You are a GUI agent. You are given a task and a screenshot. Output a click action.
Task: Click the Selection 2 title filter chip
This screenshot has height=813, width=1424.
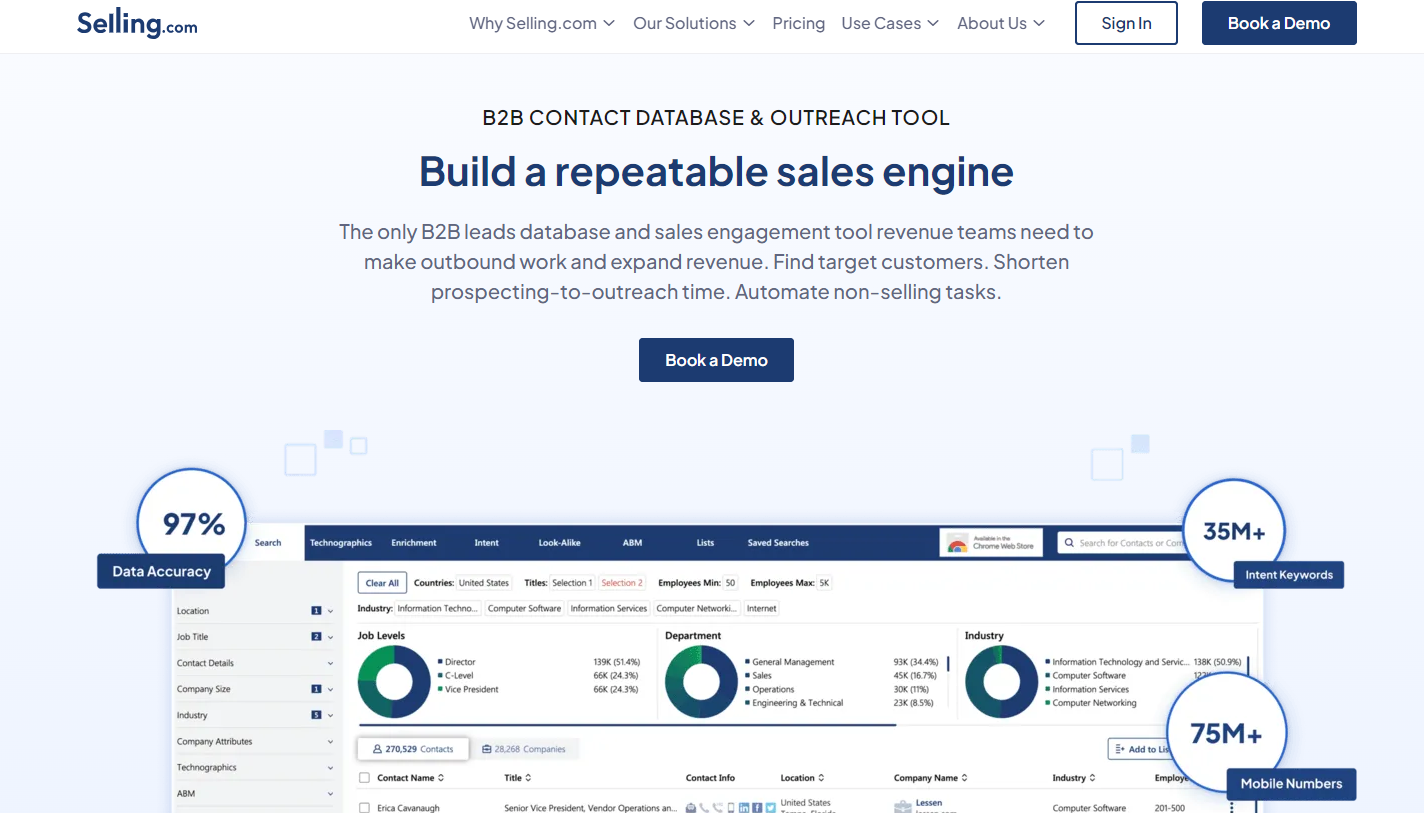tap(622, 583)
